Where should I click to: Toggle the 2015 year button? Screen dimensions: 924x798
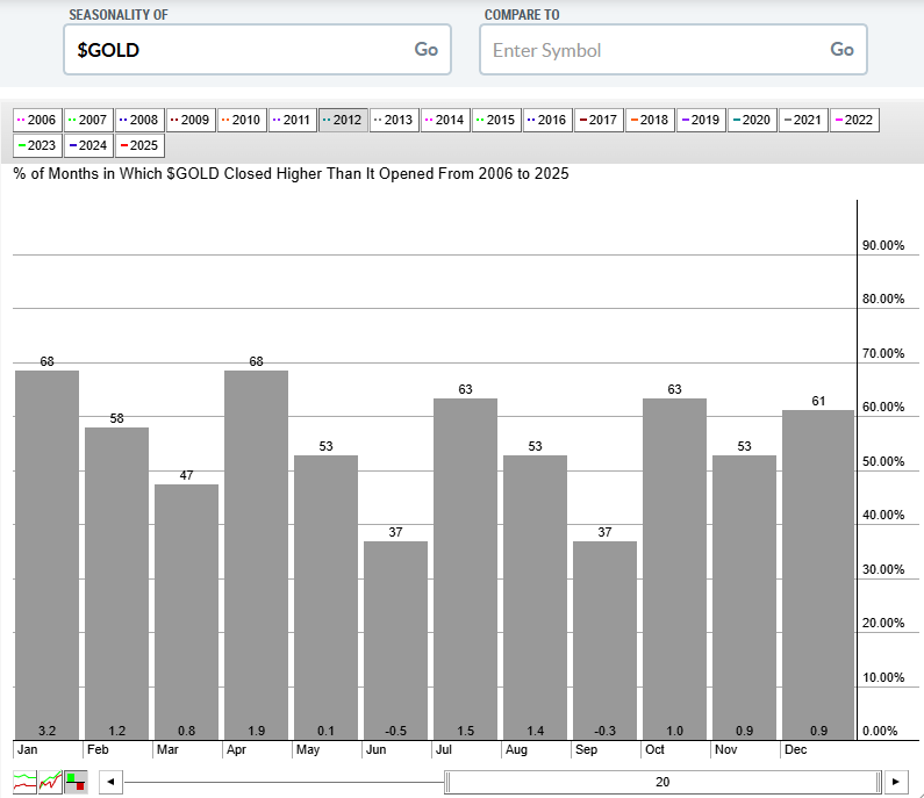(x=493, y=119)
